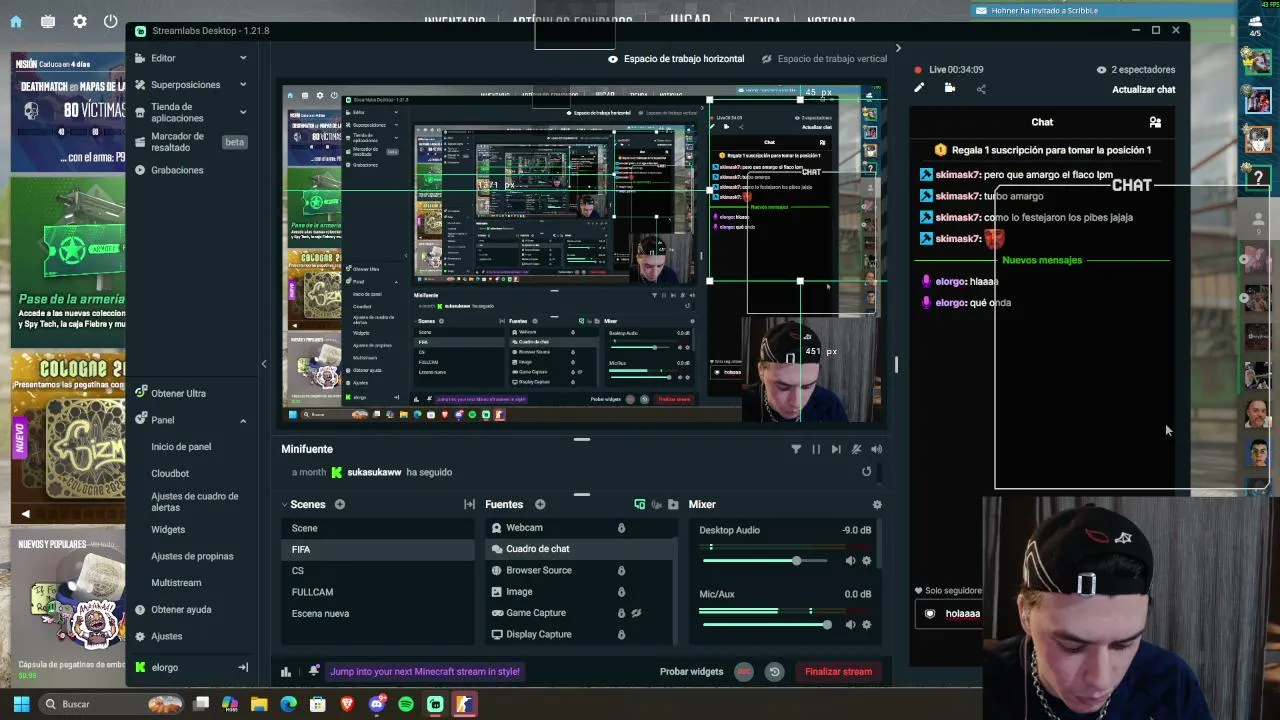Image resolution: width=1280 pixels, height=720 pixels.
Task: Mute Mic/Aux in the Mixer
Action: [850, 625]
